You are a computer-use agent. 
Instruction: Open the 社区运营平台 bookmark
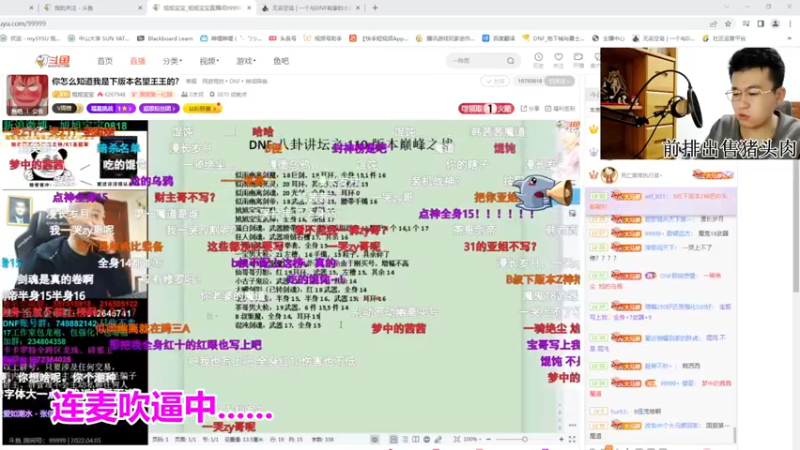click(x=724, y=38)
